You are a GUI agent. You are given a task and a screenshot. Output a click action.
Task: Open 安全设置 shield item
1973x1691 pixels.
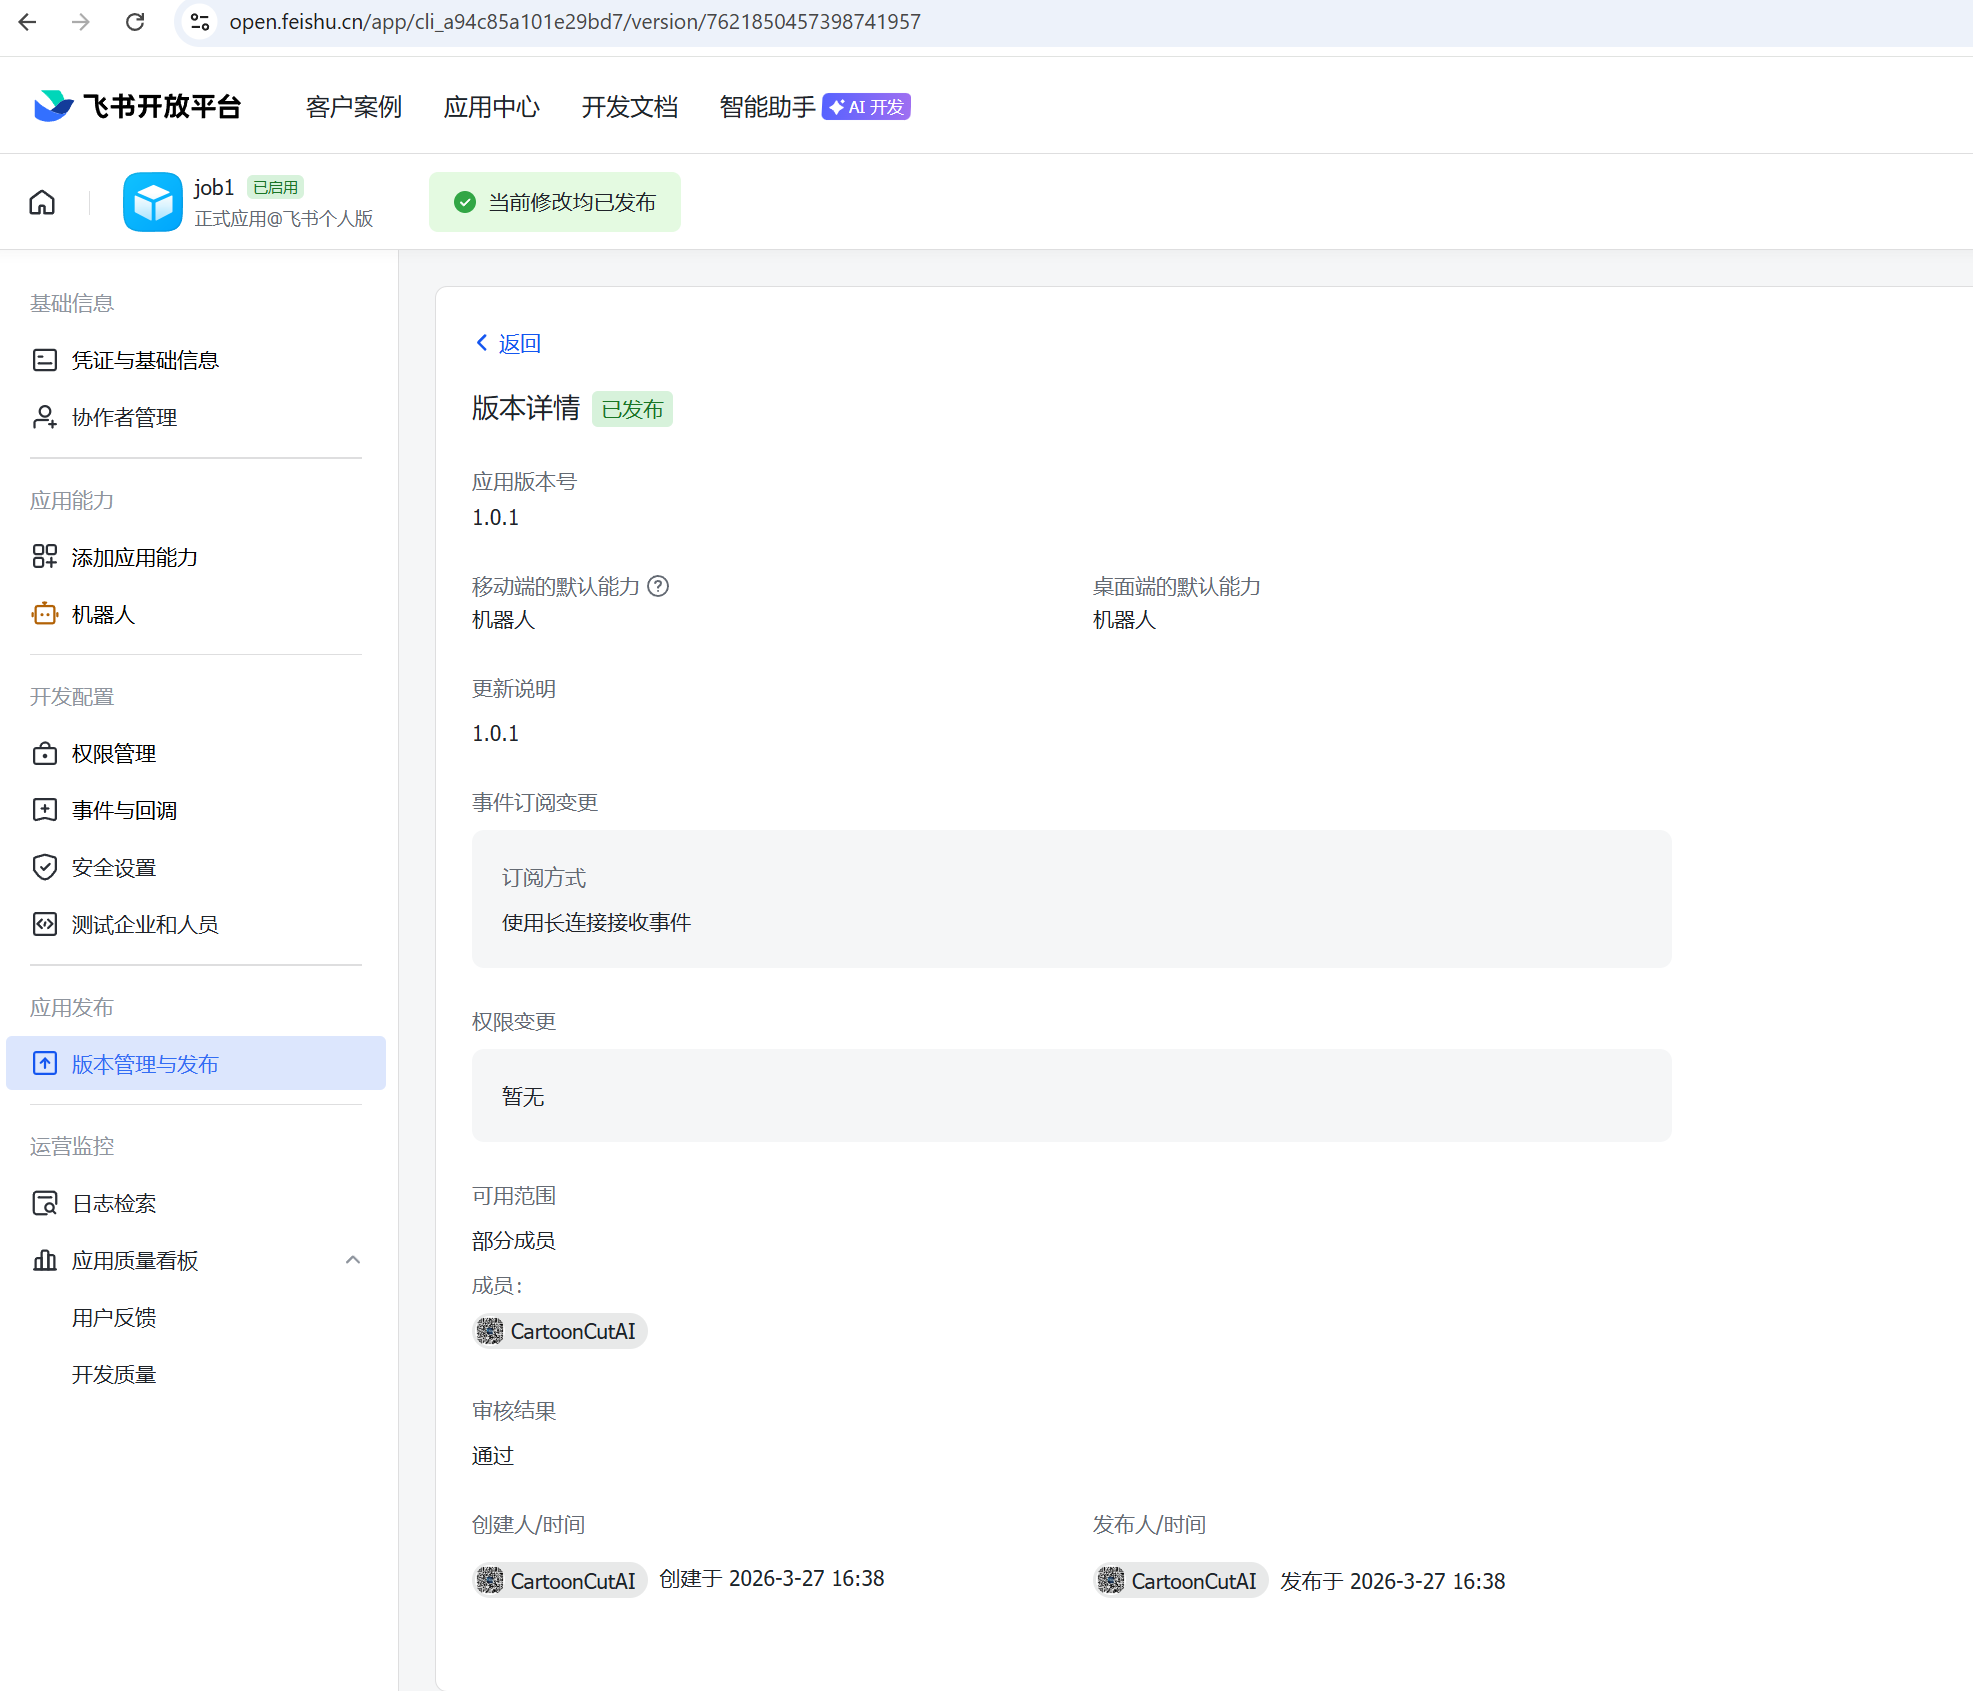(113, 868)
